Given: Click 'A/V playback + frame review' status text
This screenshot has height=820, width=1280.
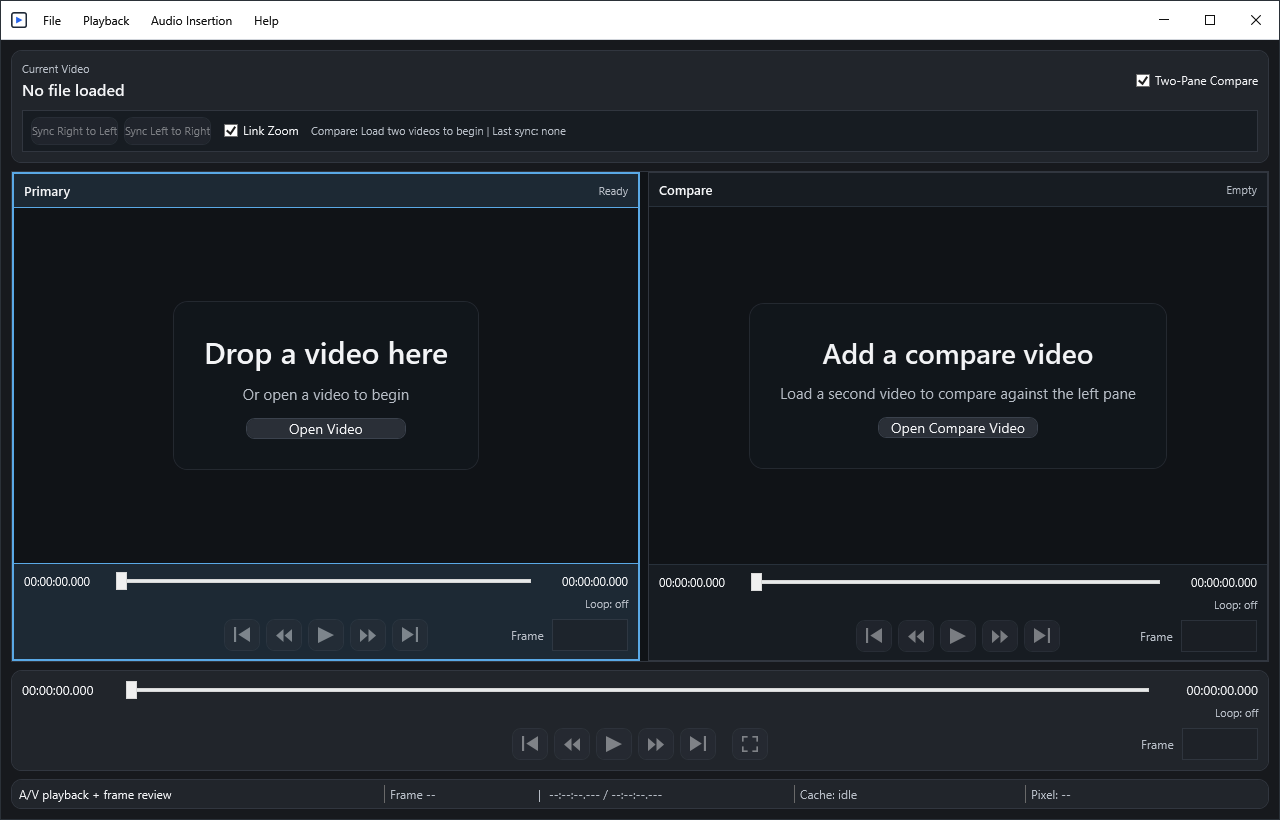Looking at the screenshot, I should 95,795.
